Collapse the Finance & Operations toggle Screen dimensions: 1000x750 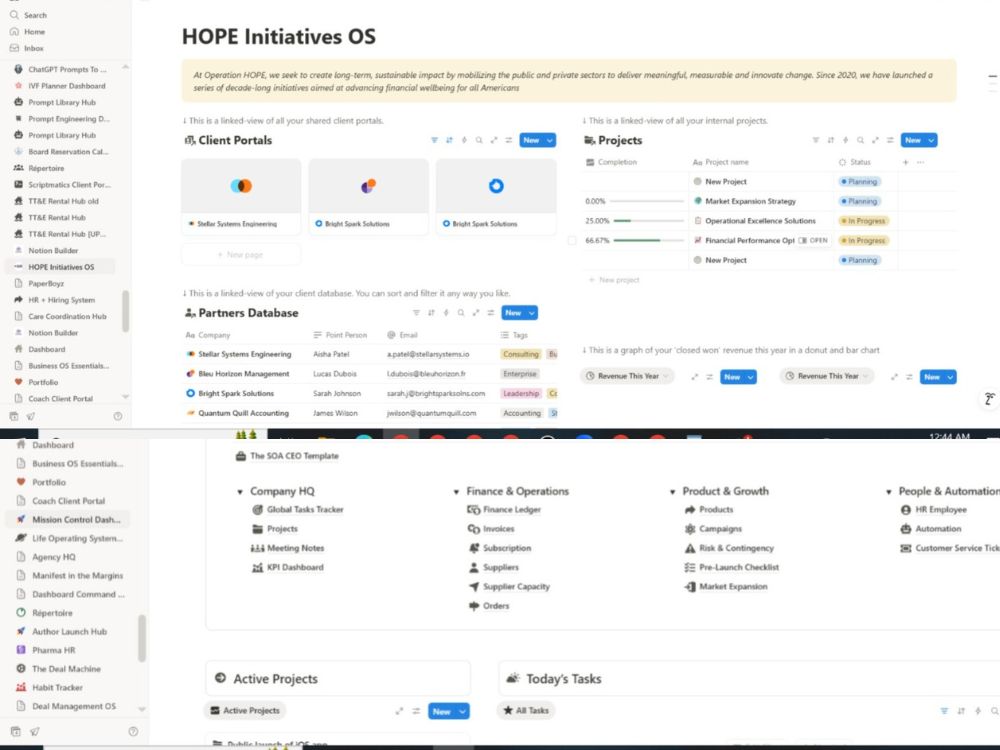[x=456, y=492]
